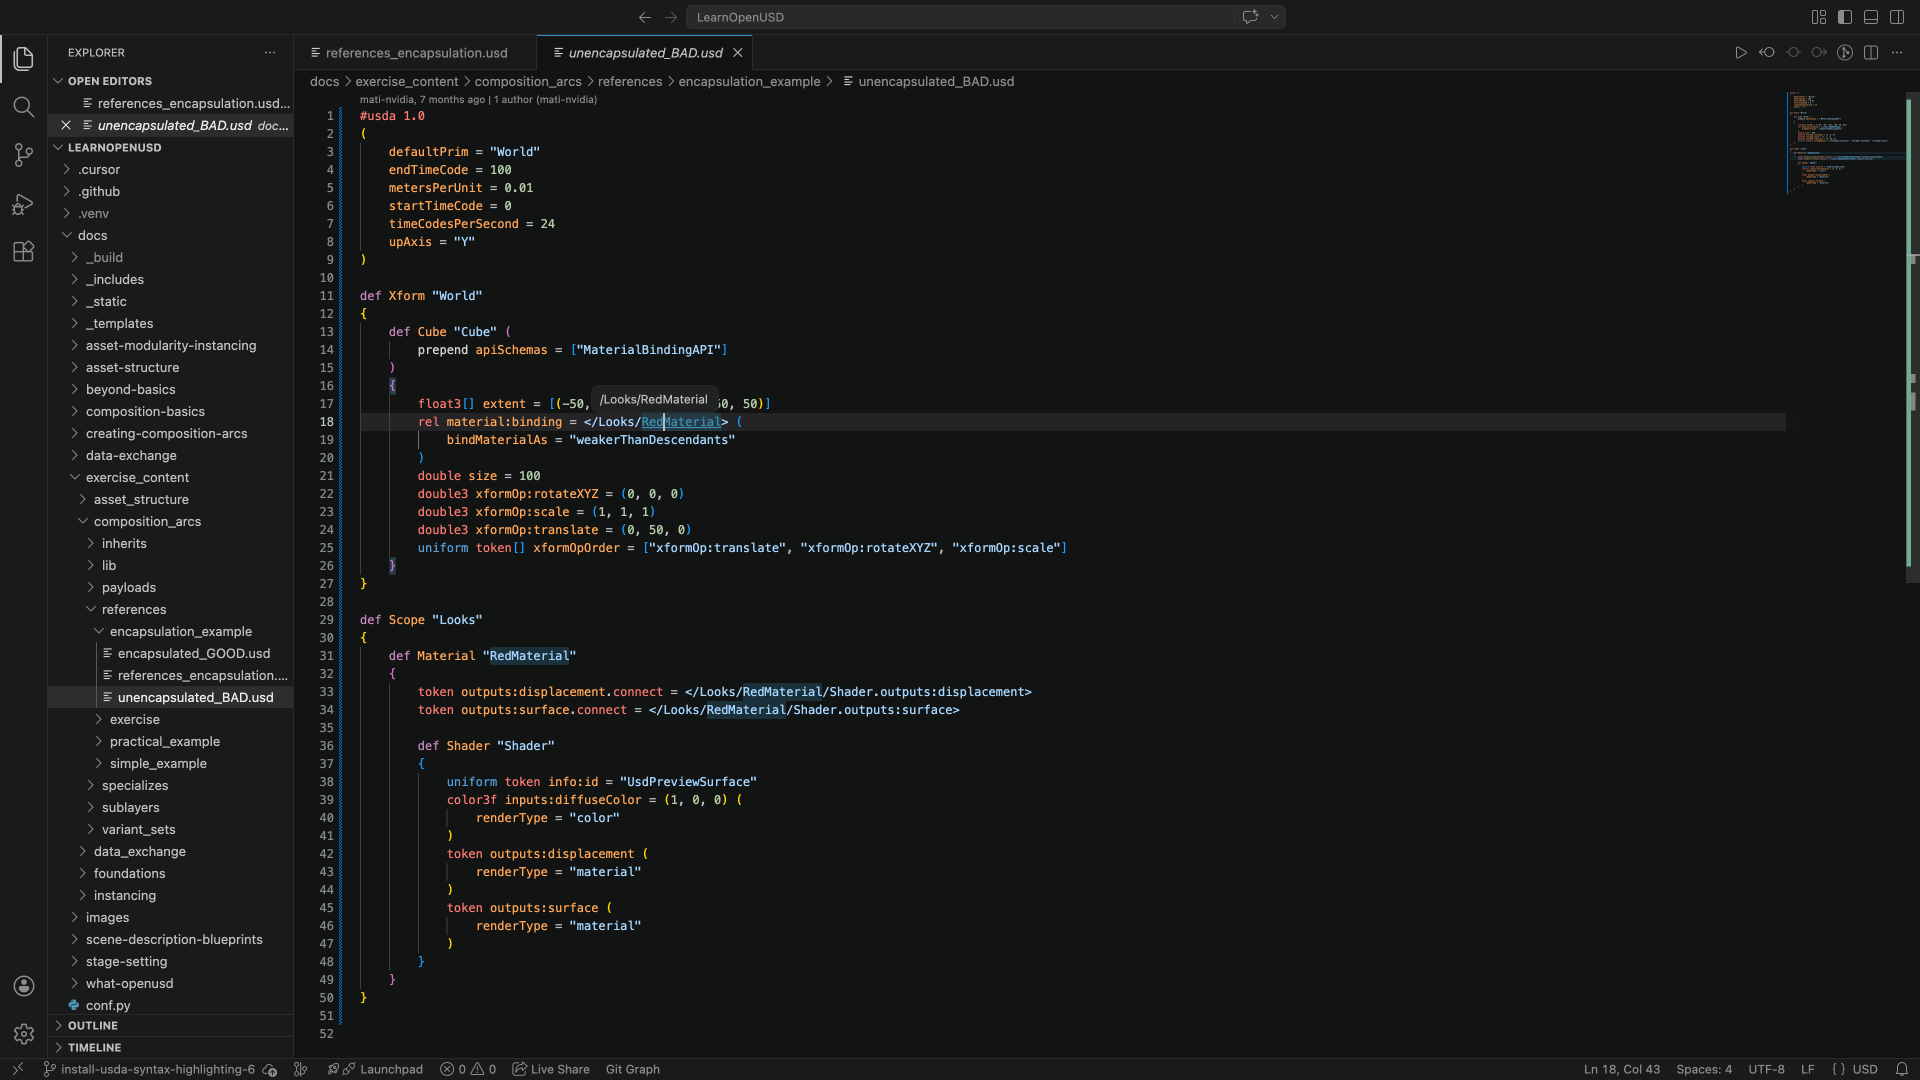
Task: Split the editor to the right
Action: click(x=1871, y=53)
